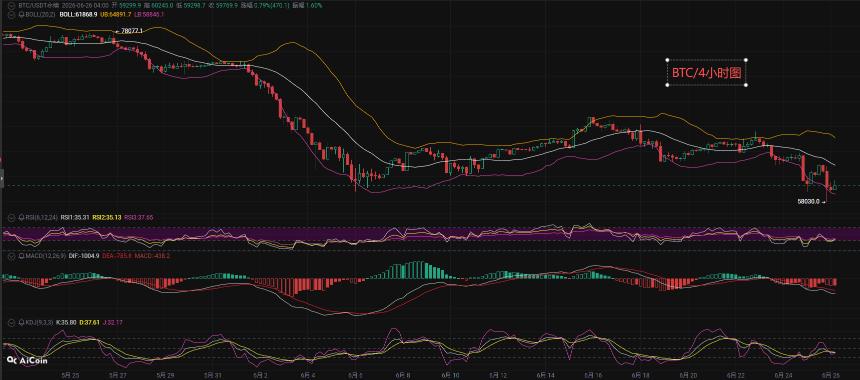This screenshot has width=860, height=380.
Task: Select the BOLL:61868.9 middle band value
Action: tap(78, 14)
